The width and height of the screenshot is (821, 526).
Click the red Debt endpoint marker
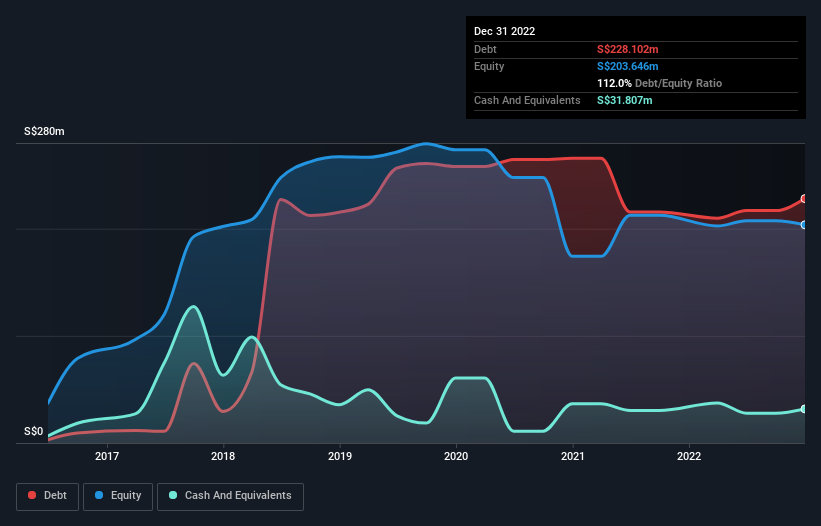click(804, 199)
